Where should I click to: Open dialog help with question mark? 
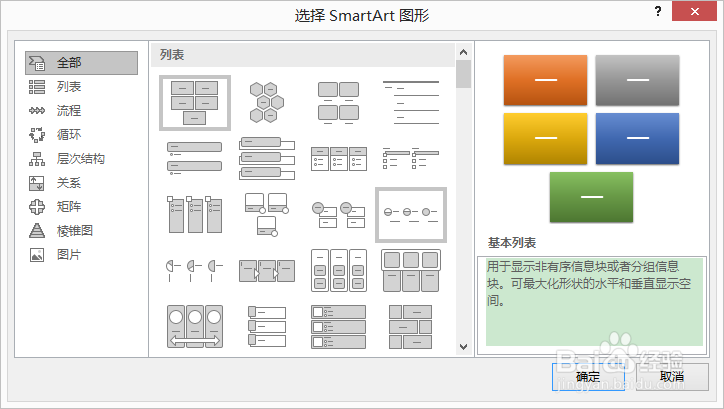[x=658, y=12]
